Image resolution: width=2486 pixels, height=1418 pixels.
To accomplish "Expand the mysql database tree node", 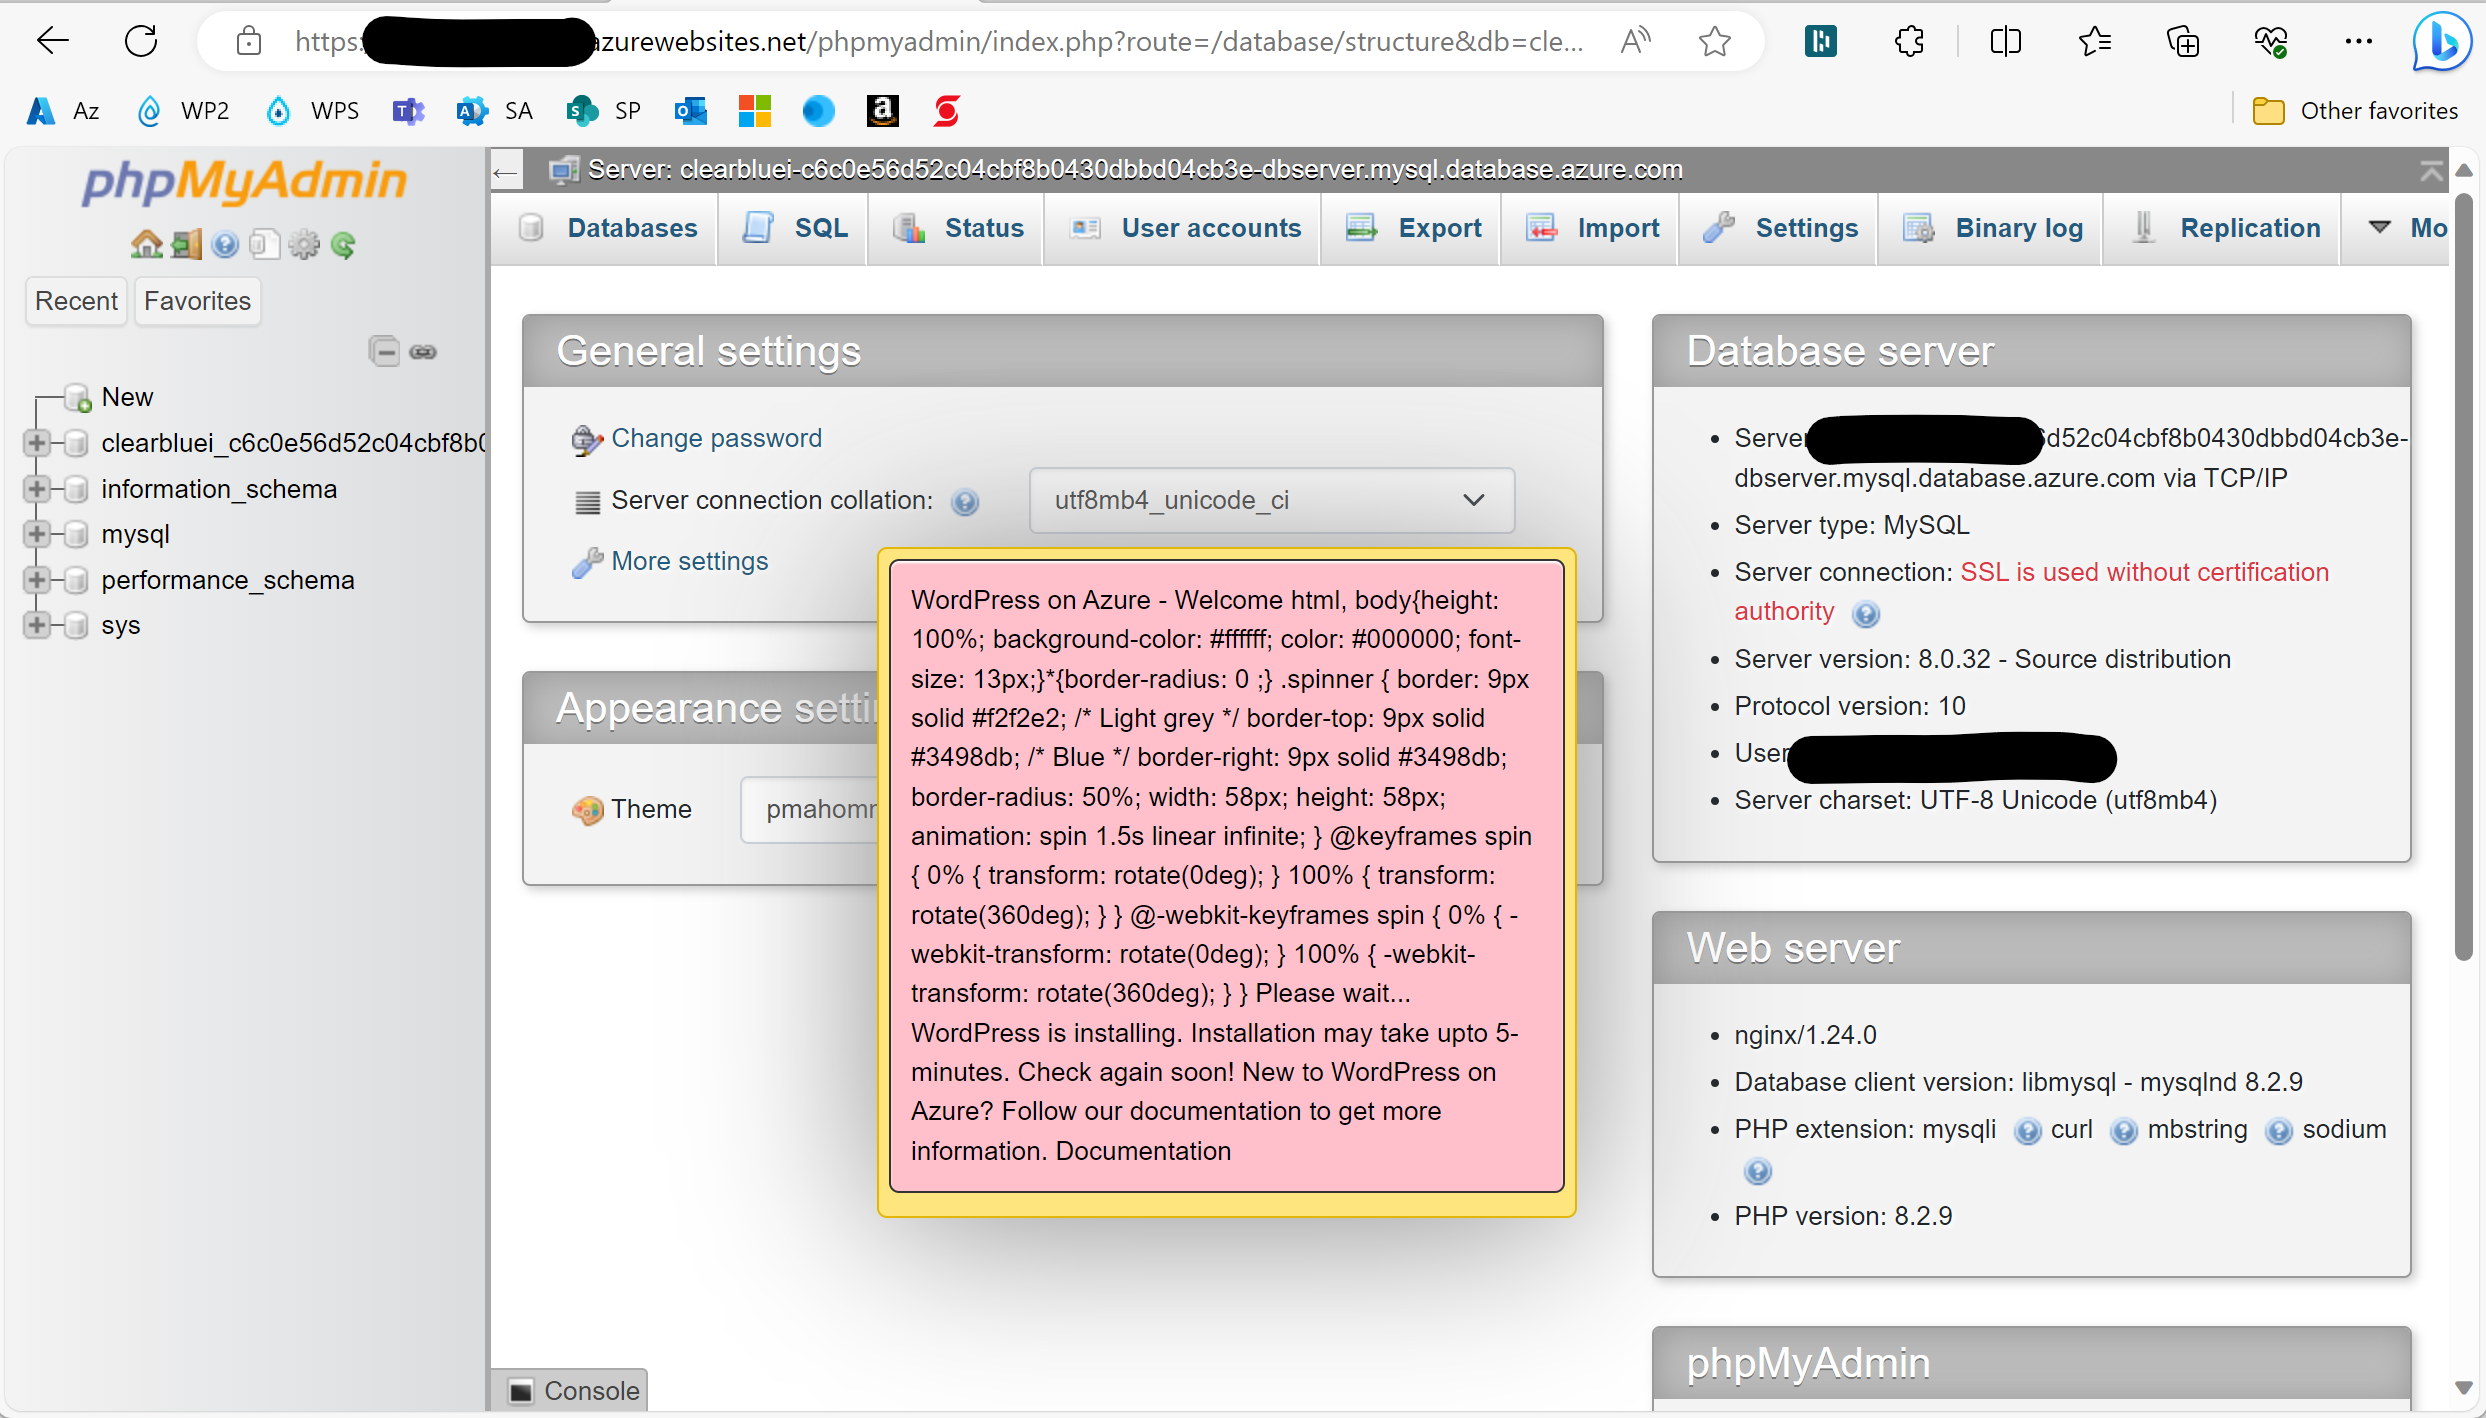I will click(36, 534).
